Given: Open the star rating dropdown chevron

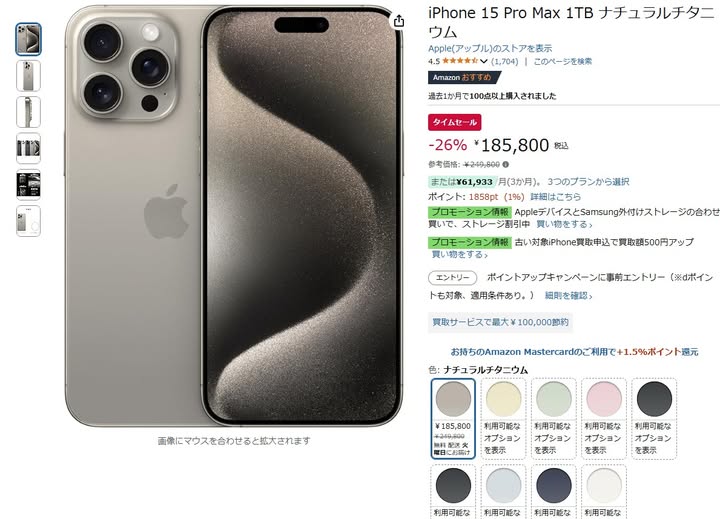Looking at the screenshot, I should (x=484, y=61).
